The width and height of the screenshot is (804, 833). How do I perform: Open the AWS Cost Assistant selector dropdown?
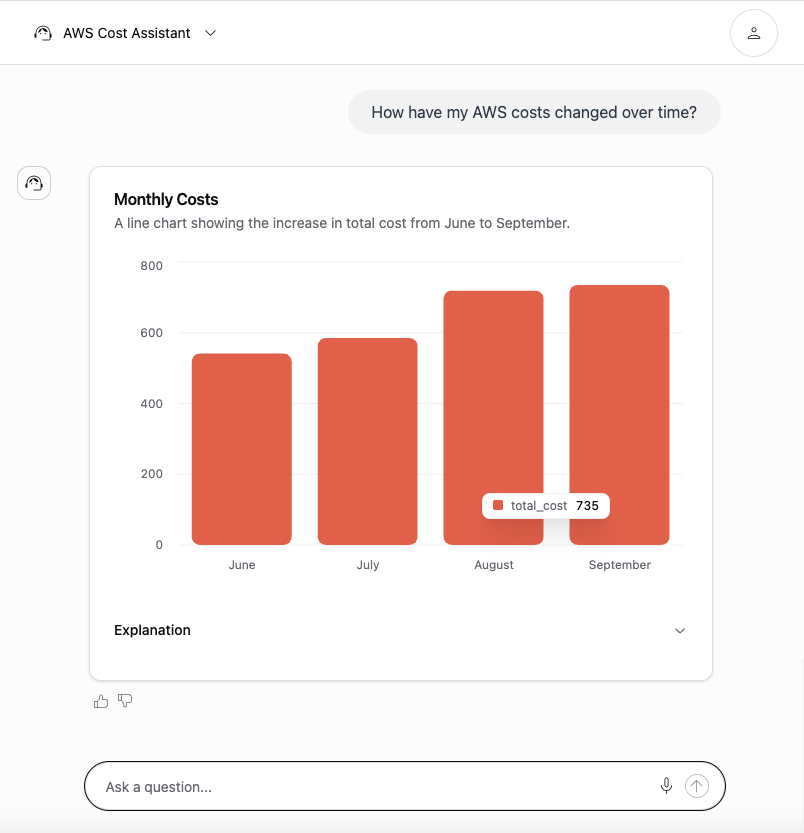[x=210, y=33]
